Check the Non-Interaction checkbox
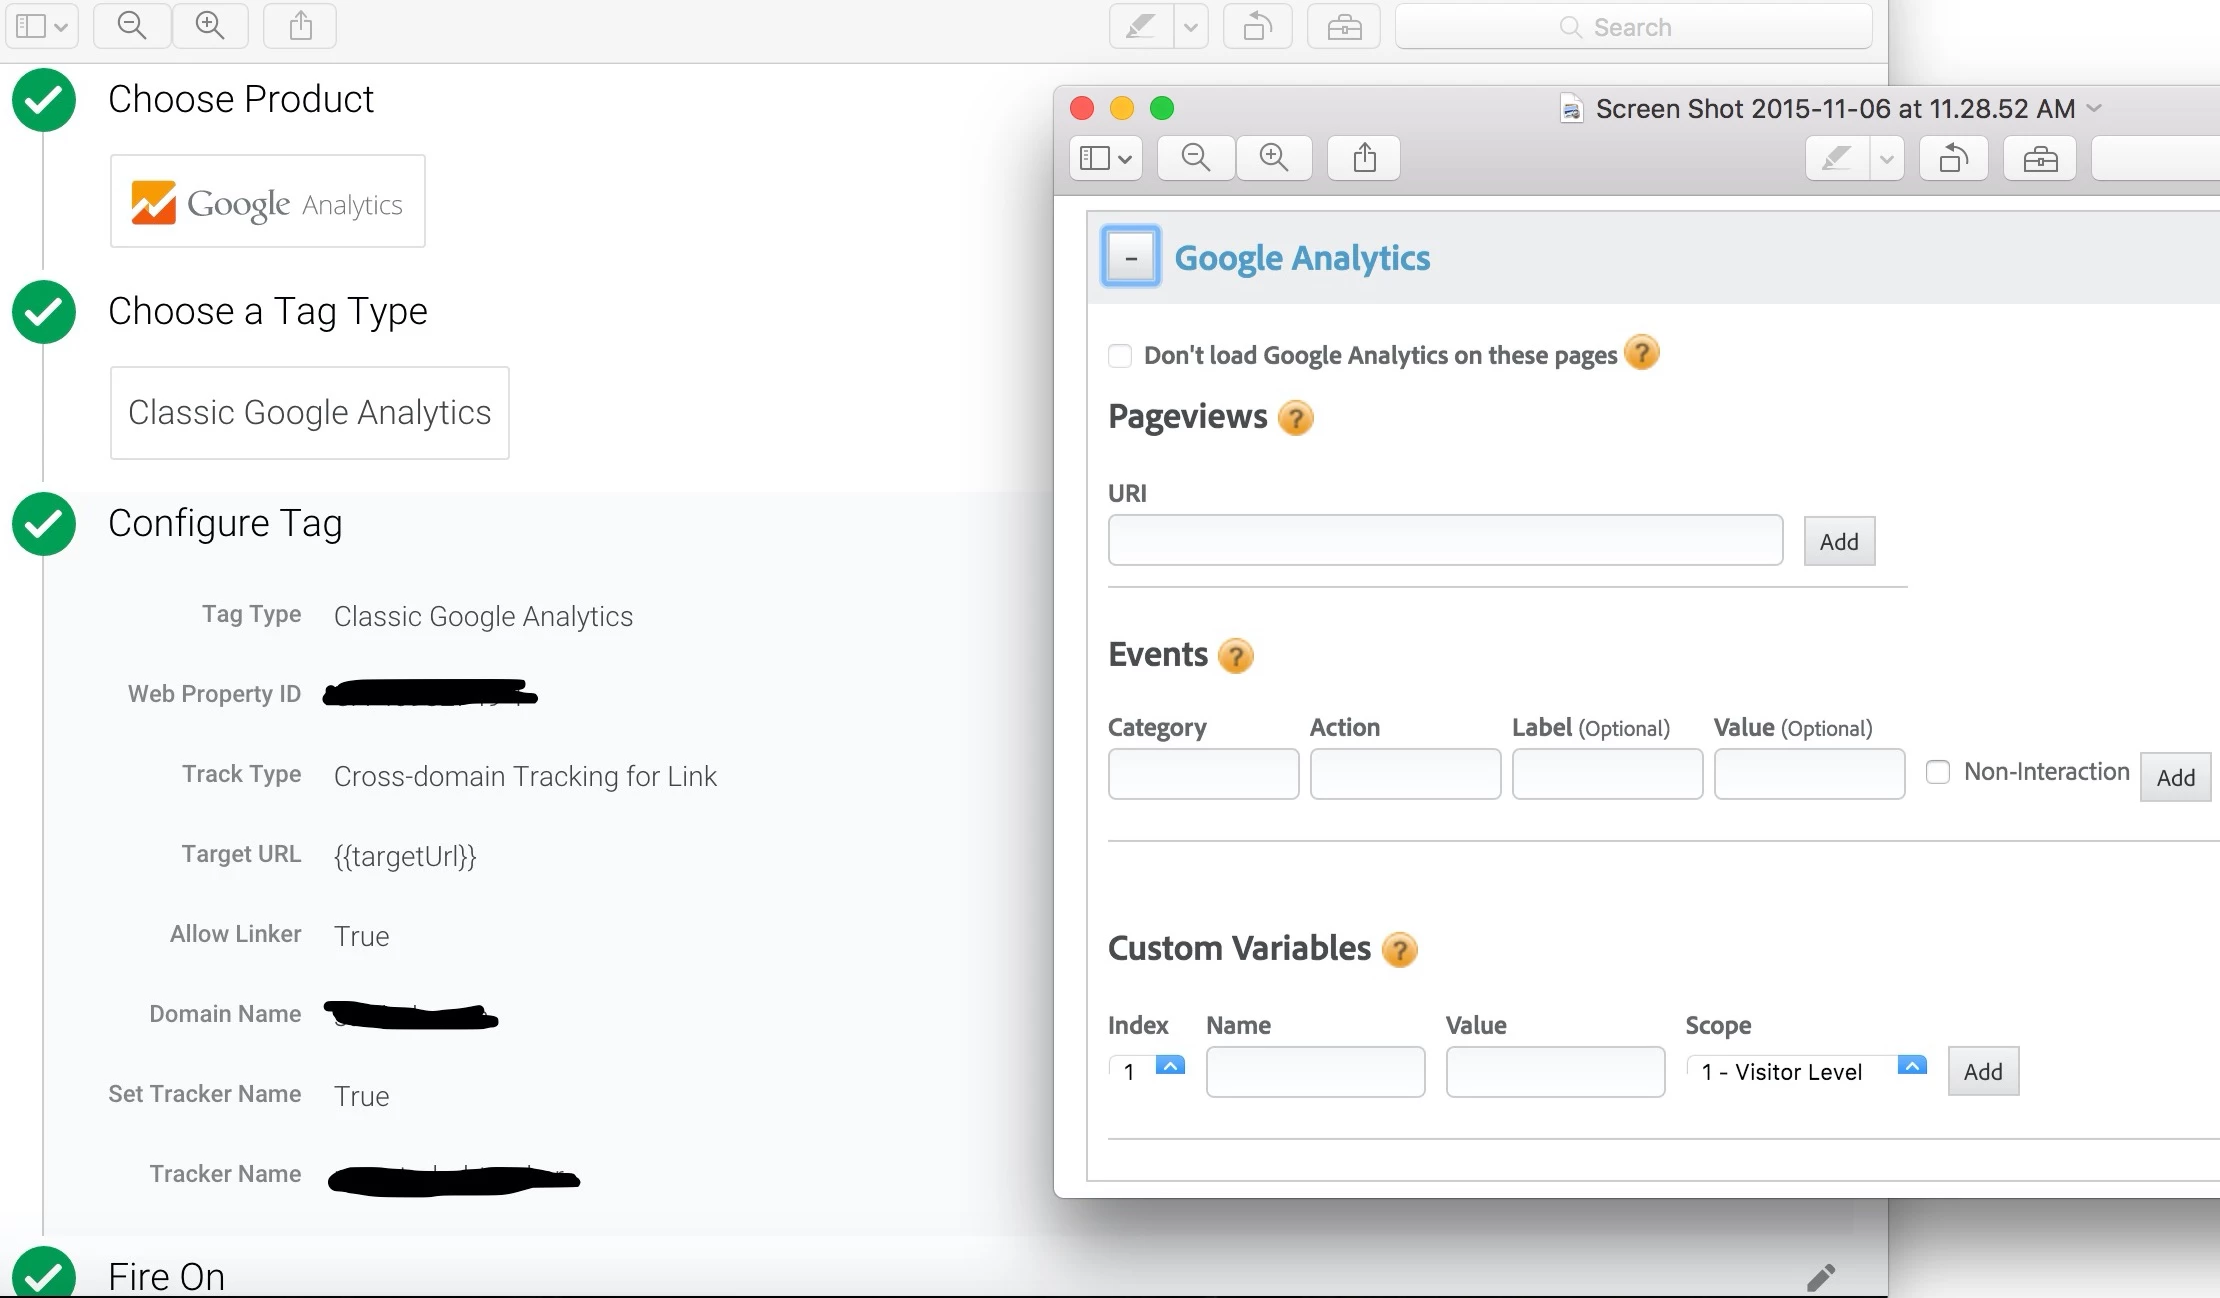This screenshot has width=2220, height=1298. [1938, 772]
